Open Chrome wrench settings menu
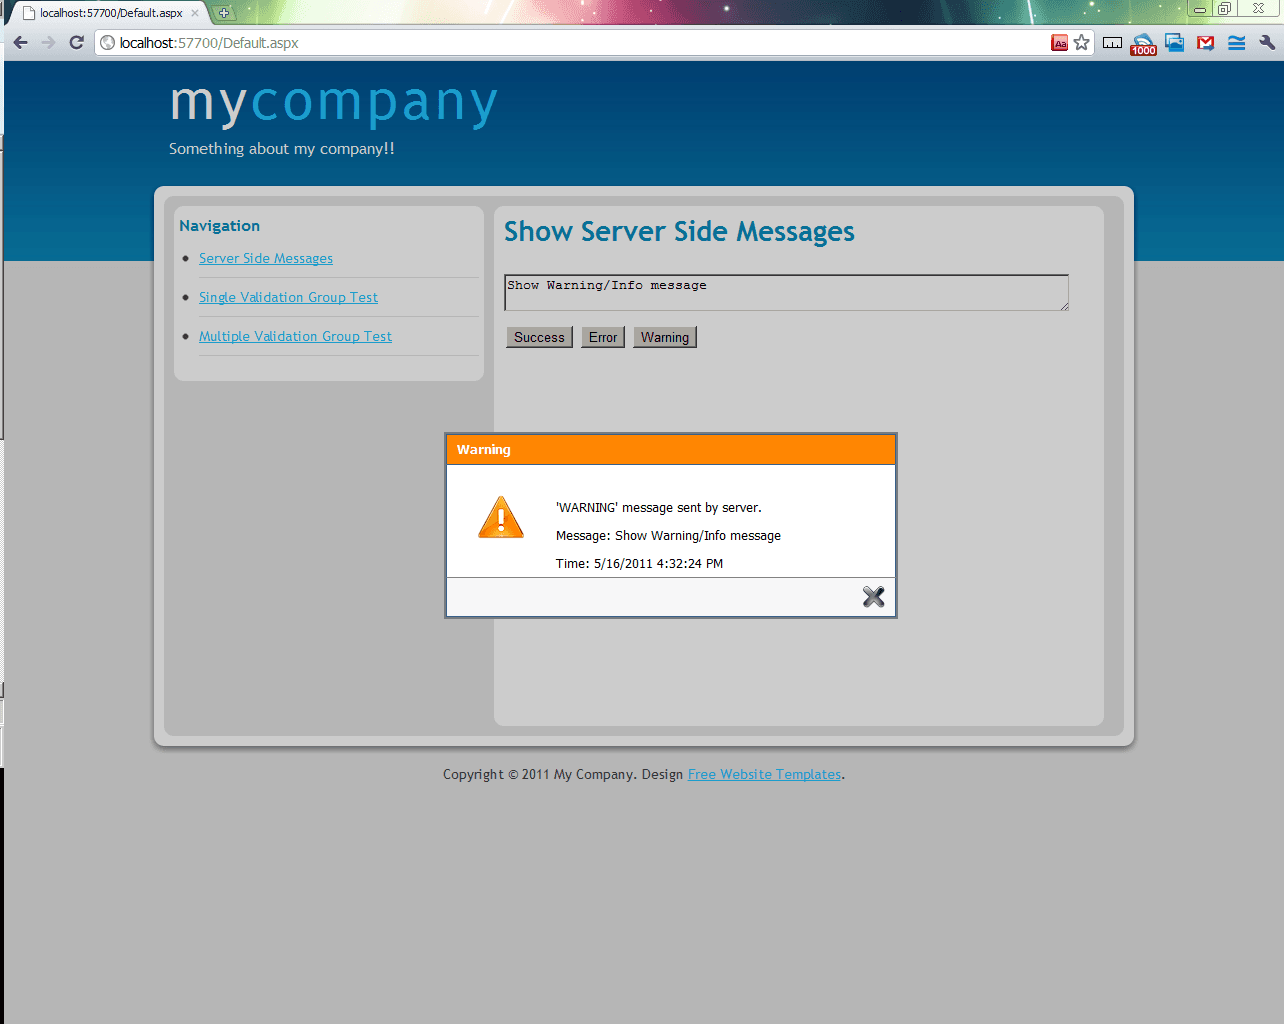The height and width of the screenshot is (1024, 1285). pyautogui.click(x=1267, y=42)
